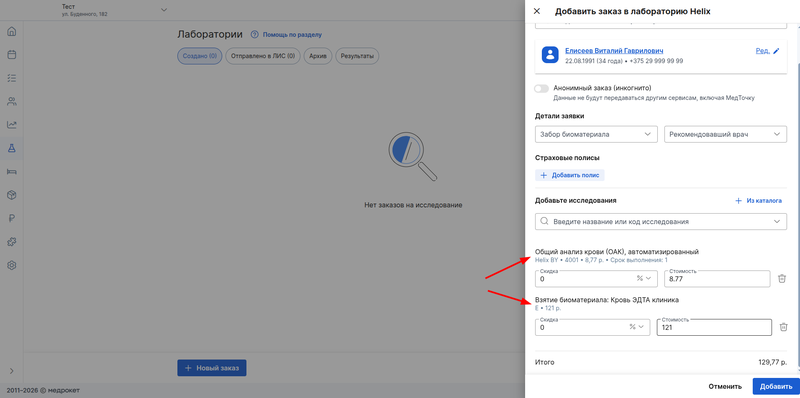Open patient link Елисеев Виталий Гаврилович

614,51
